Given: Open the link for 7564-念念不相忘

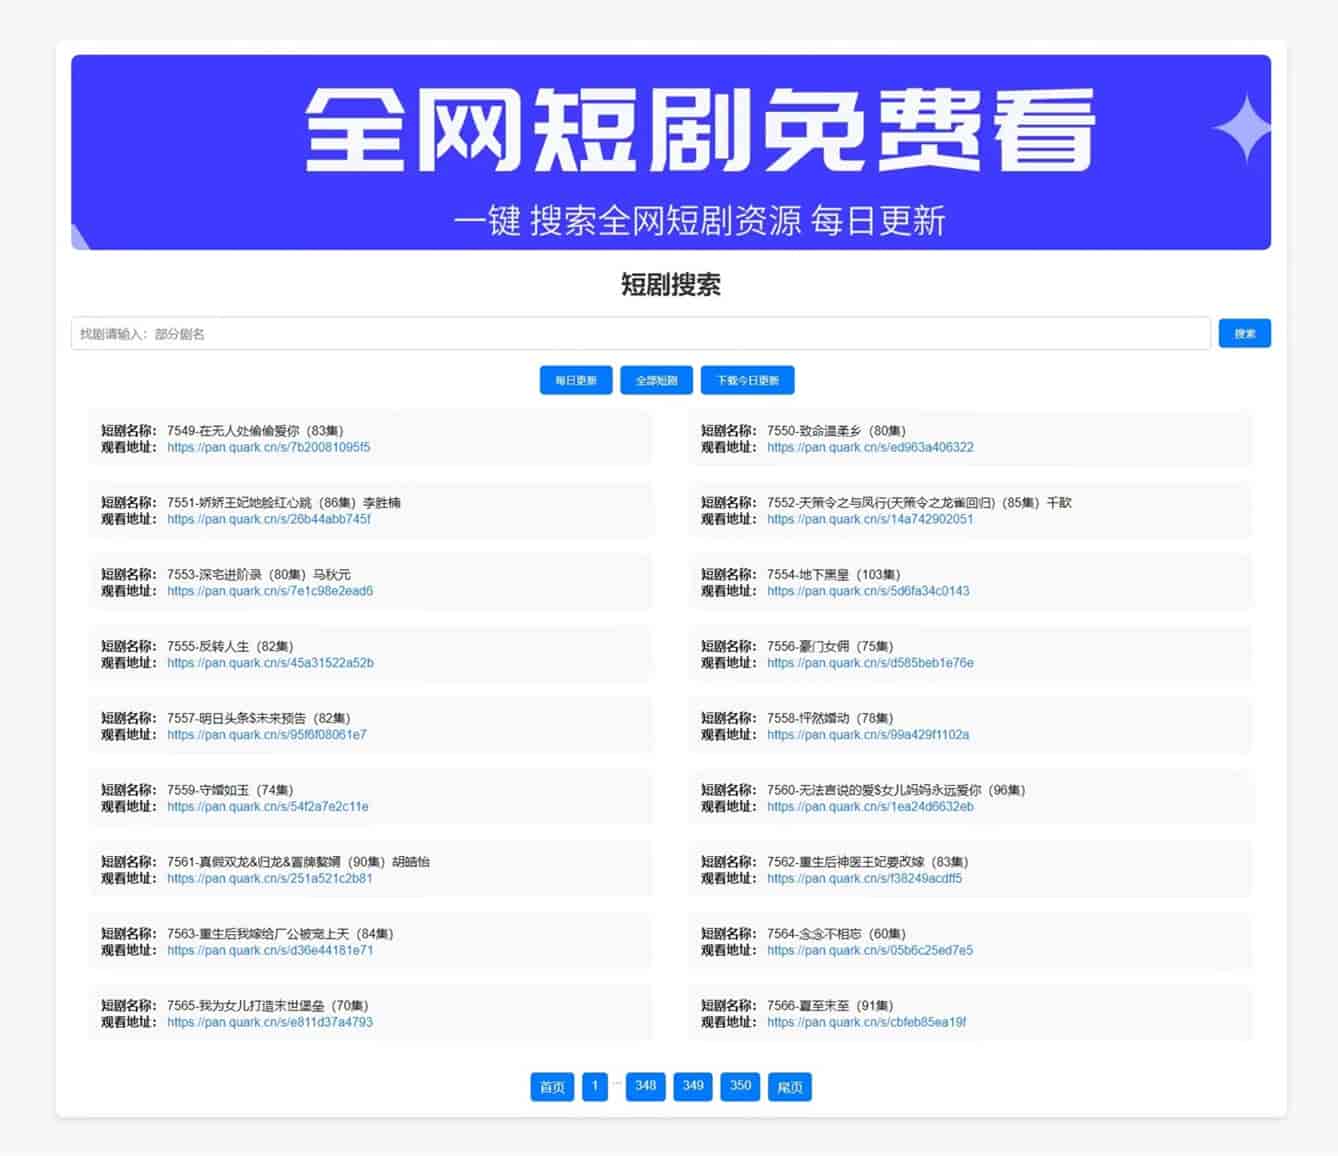Looking at the screenshot, I should (x=870, y=951).
